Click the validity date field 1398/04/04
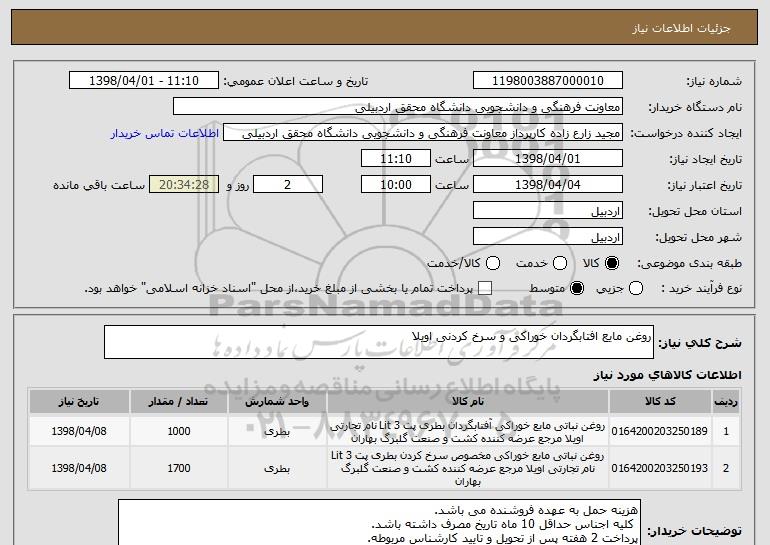The width and height of the screenshot is (770, 545). point(548,185)
